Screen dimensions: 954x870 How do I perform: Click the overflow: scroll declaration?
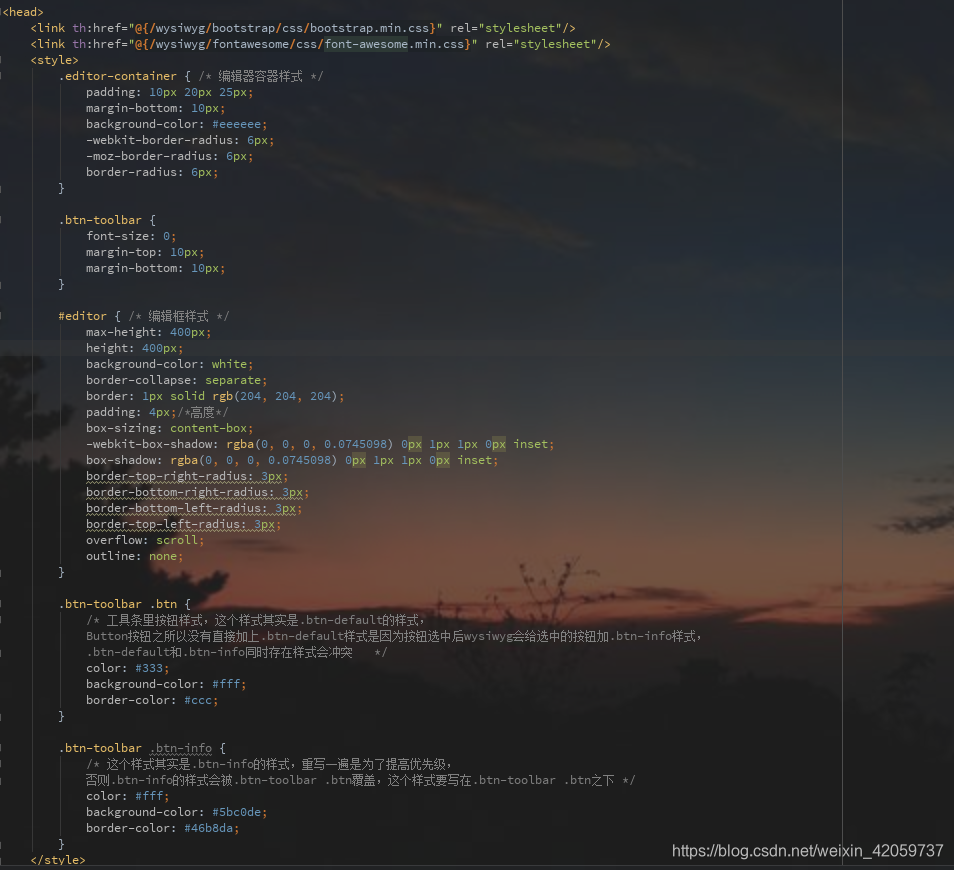[145, 540]
